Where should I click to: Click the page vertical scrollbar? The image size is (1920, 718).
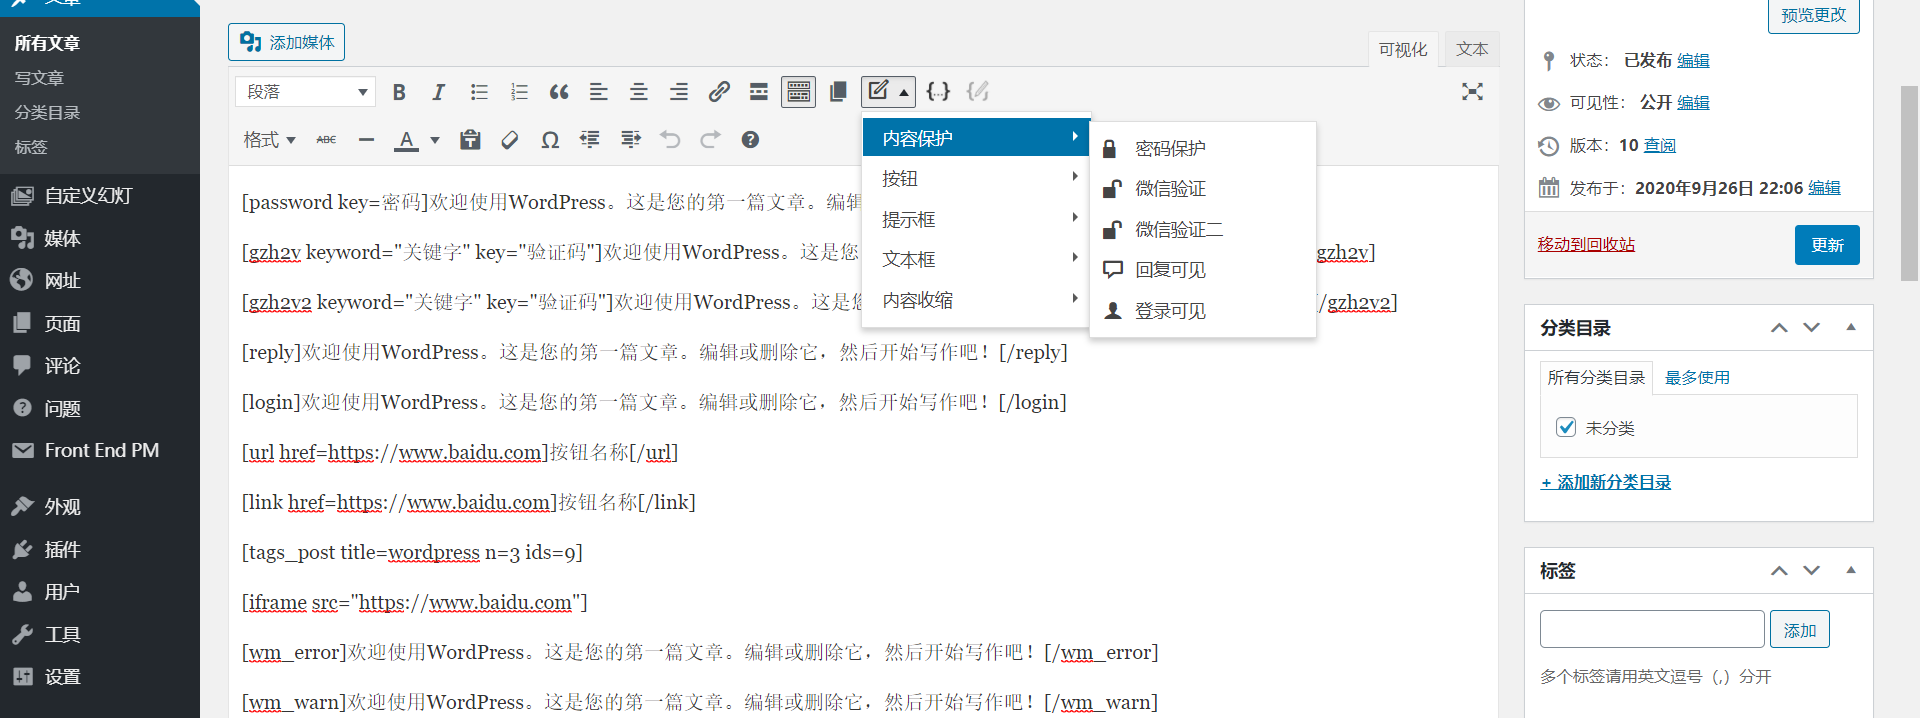(x=1909, y=183)
